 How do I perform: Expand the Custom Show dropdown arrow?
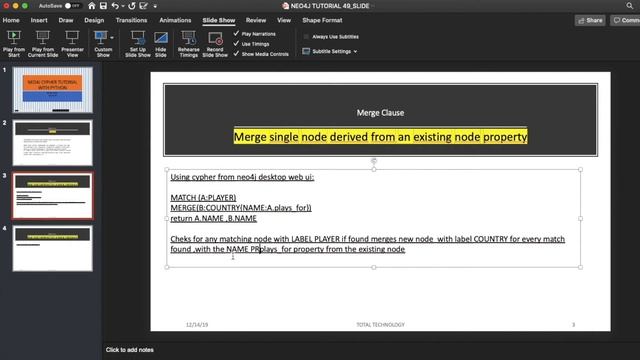click(112, 38)
